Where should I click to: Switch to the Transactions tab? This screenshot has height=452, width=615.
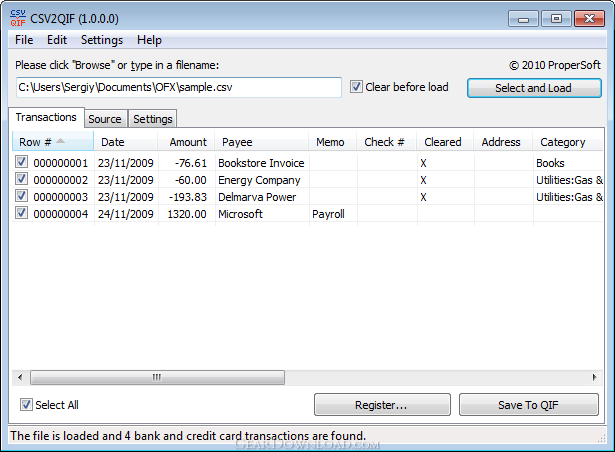pyautogui.click(x=46, y=117)
